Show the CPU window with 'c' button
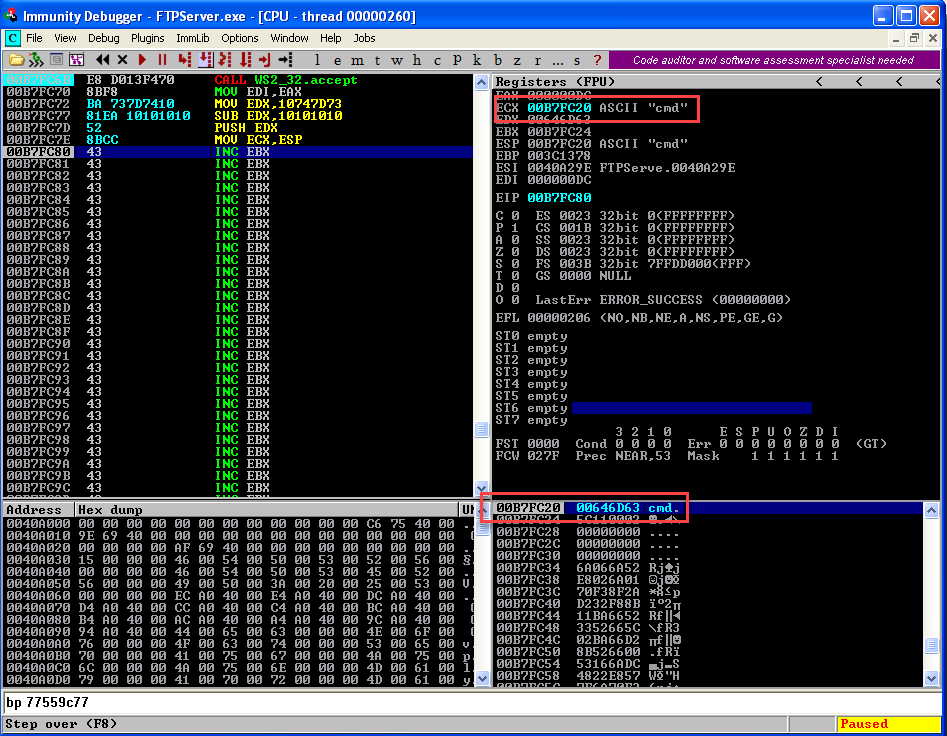 point(437,60)
